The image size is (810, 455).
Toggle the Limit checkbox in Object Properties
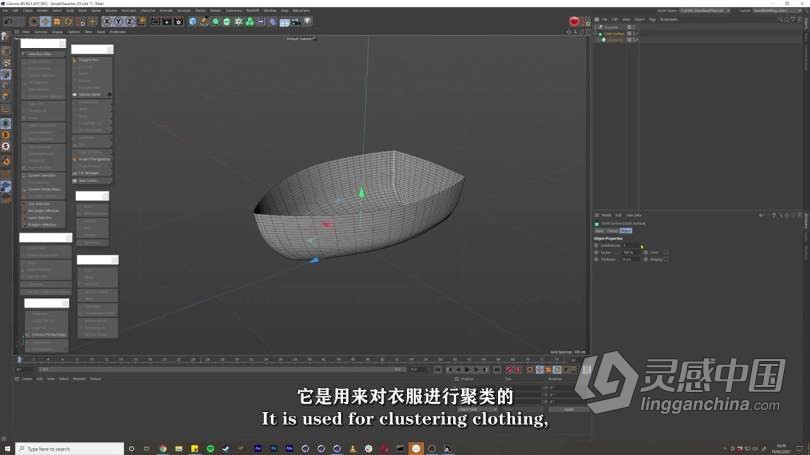coord(666,252)
